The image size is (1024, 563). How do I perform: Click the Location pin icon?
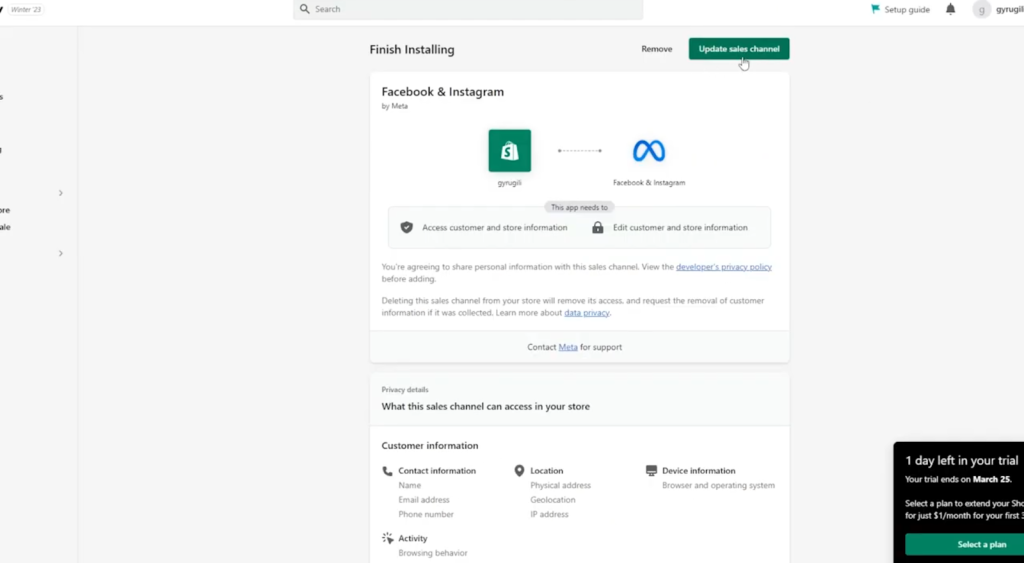[x=519, y=470]
